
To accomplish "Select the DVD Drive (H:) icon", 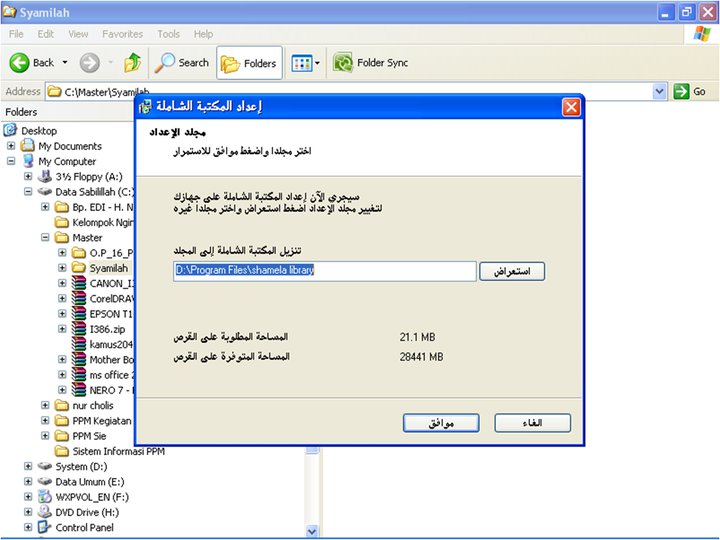I will (45, 512).
